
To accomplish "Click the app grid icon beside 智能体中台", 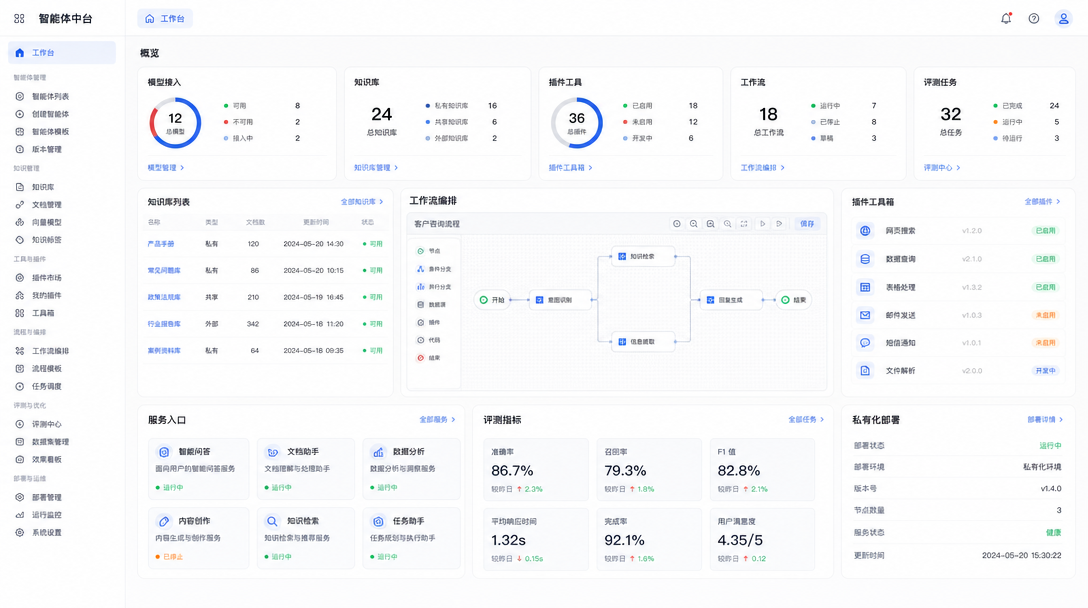I will (19, 19).
